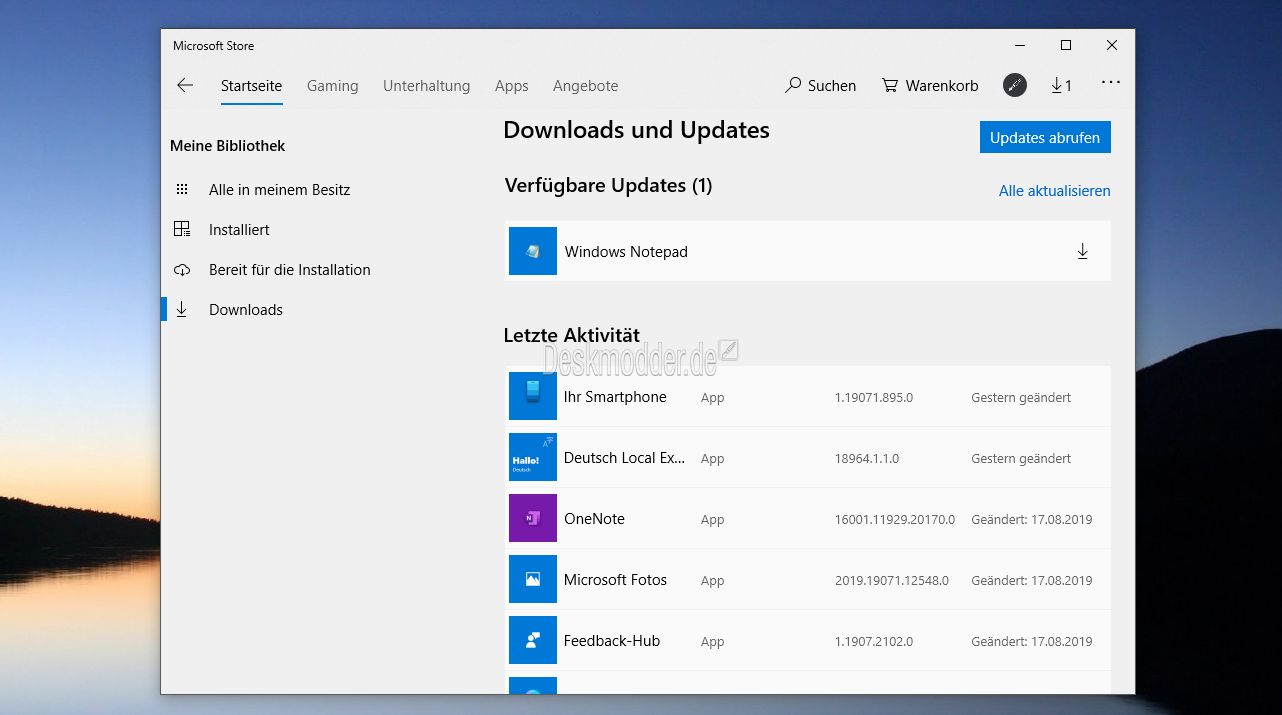Click the Installiert layout icon
The height and width of the screenshot is (715, 1282).
182,229
